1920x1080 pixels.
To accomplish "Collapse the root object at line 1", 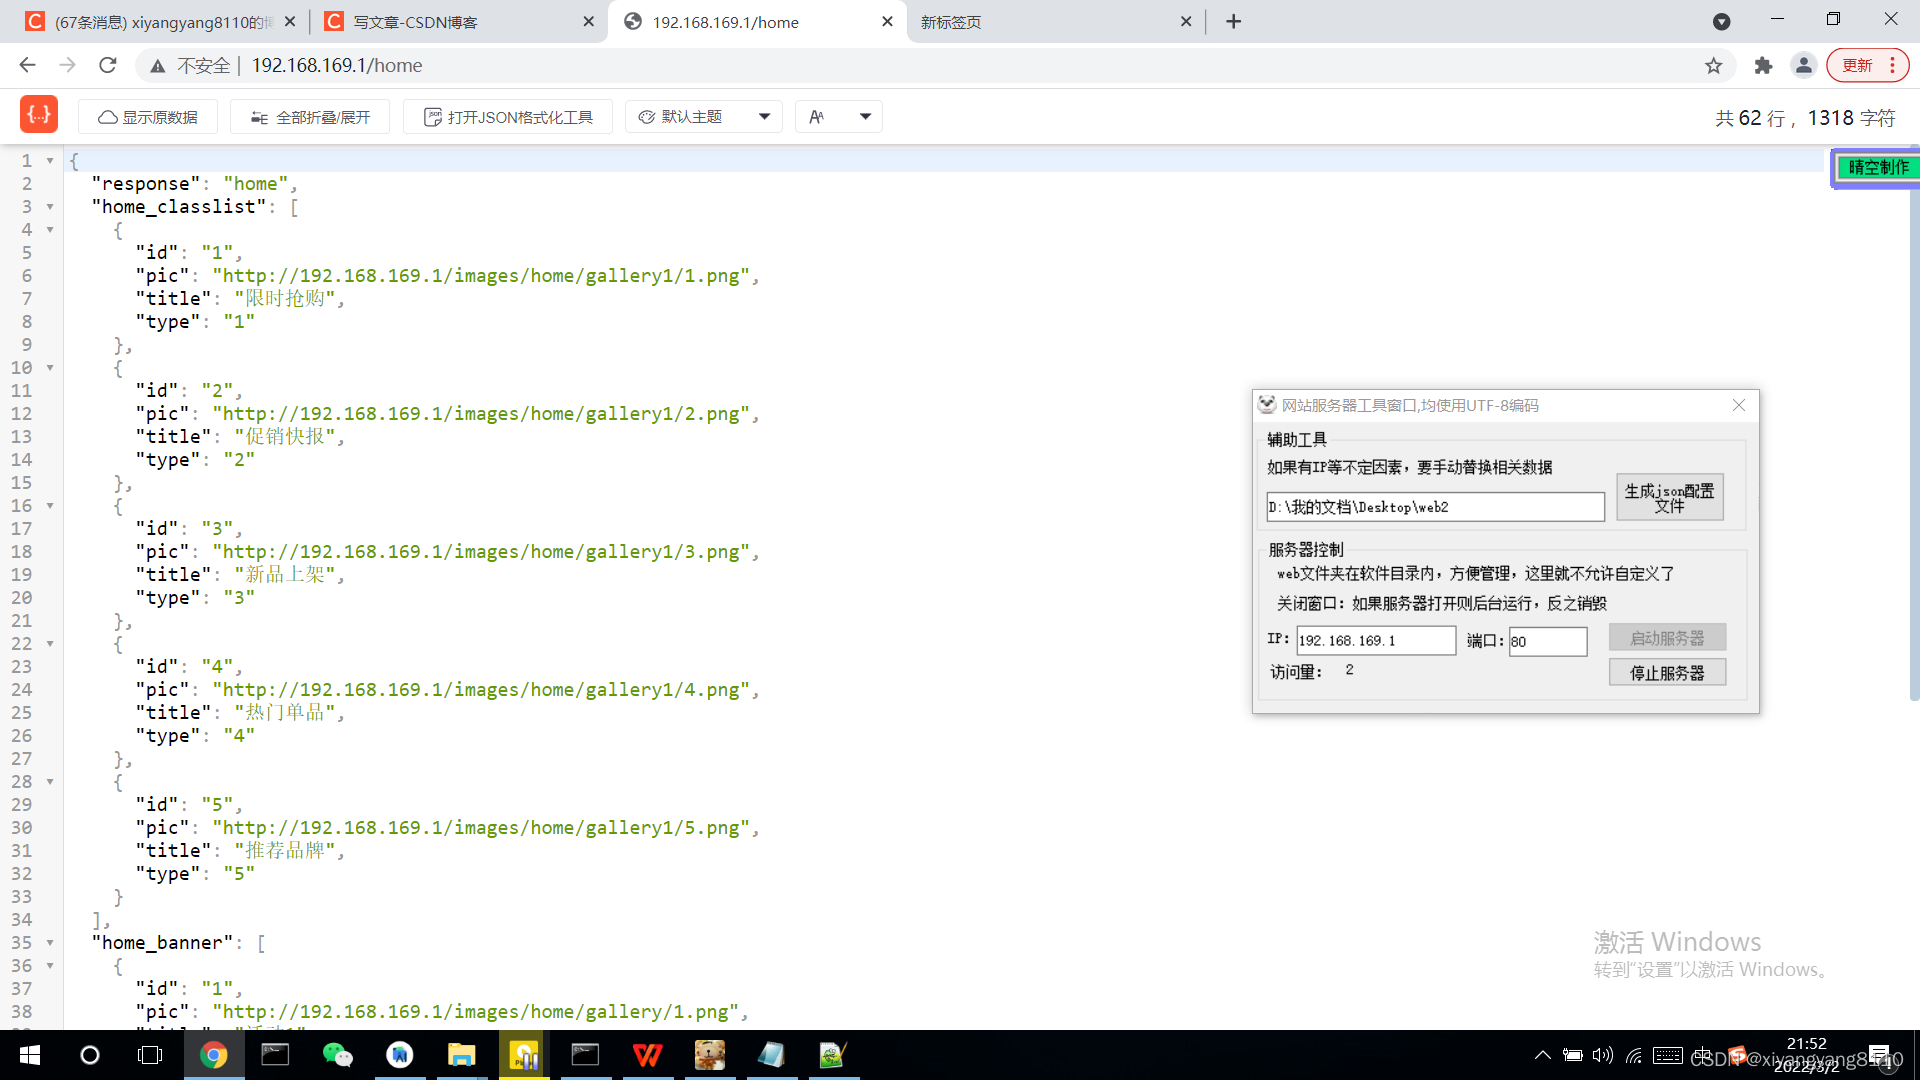I will [50, 160].
